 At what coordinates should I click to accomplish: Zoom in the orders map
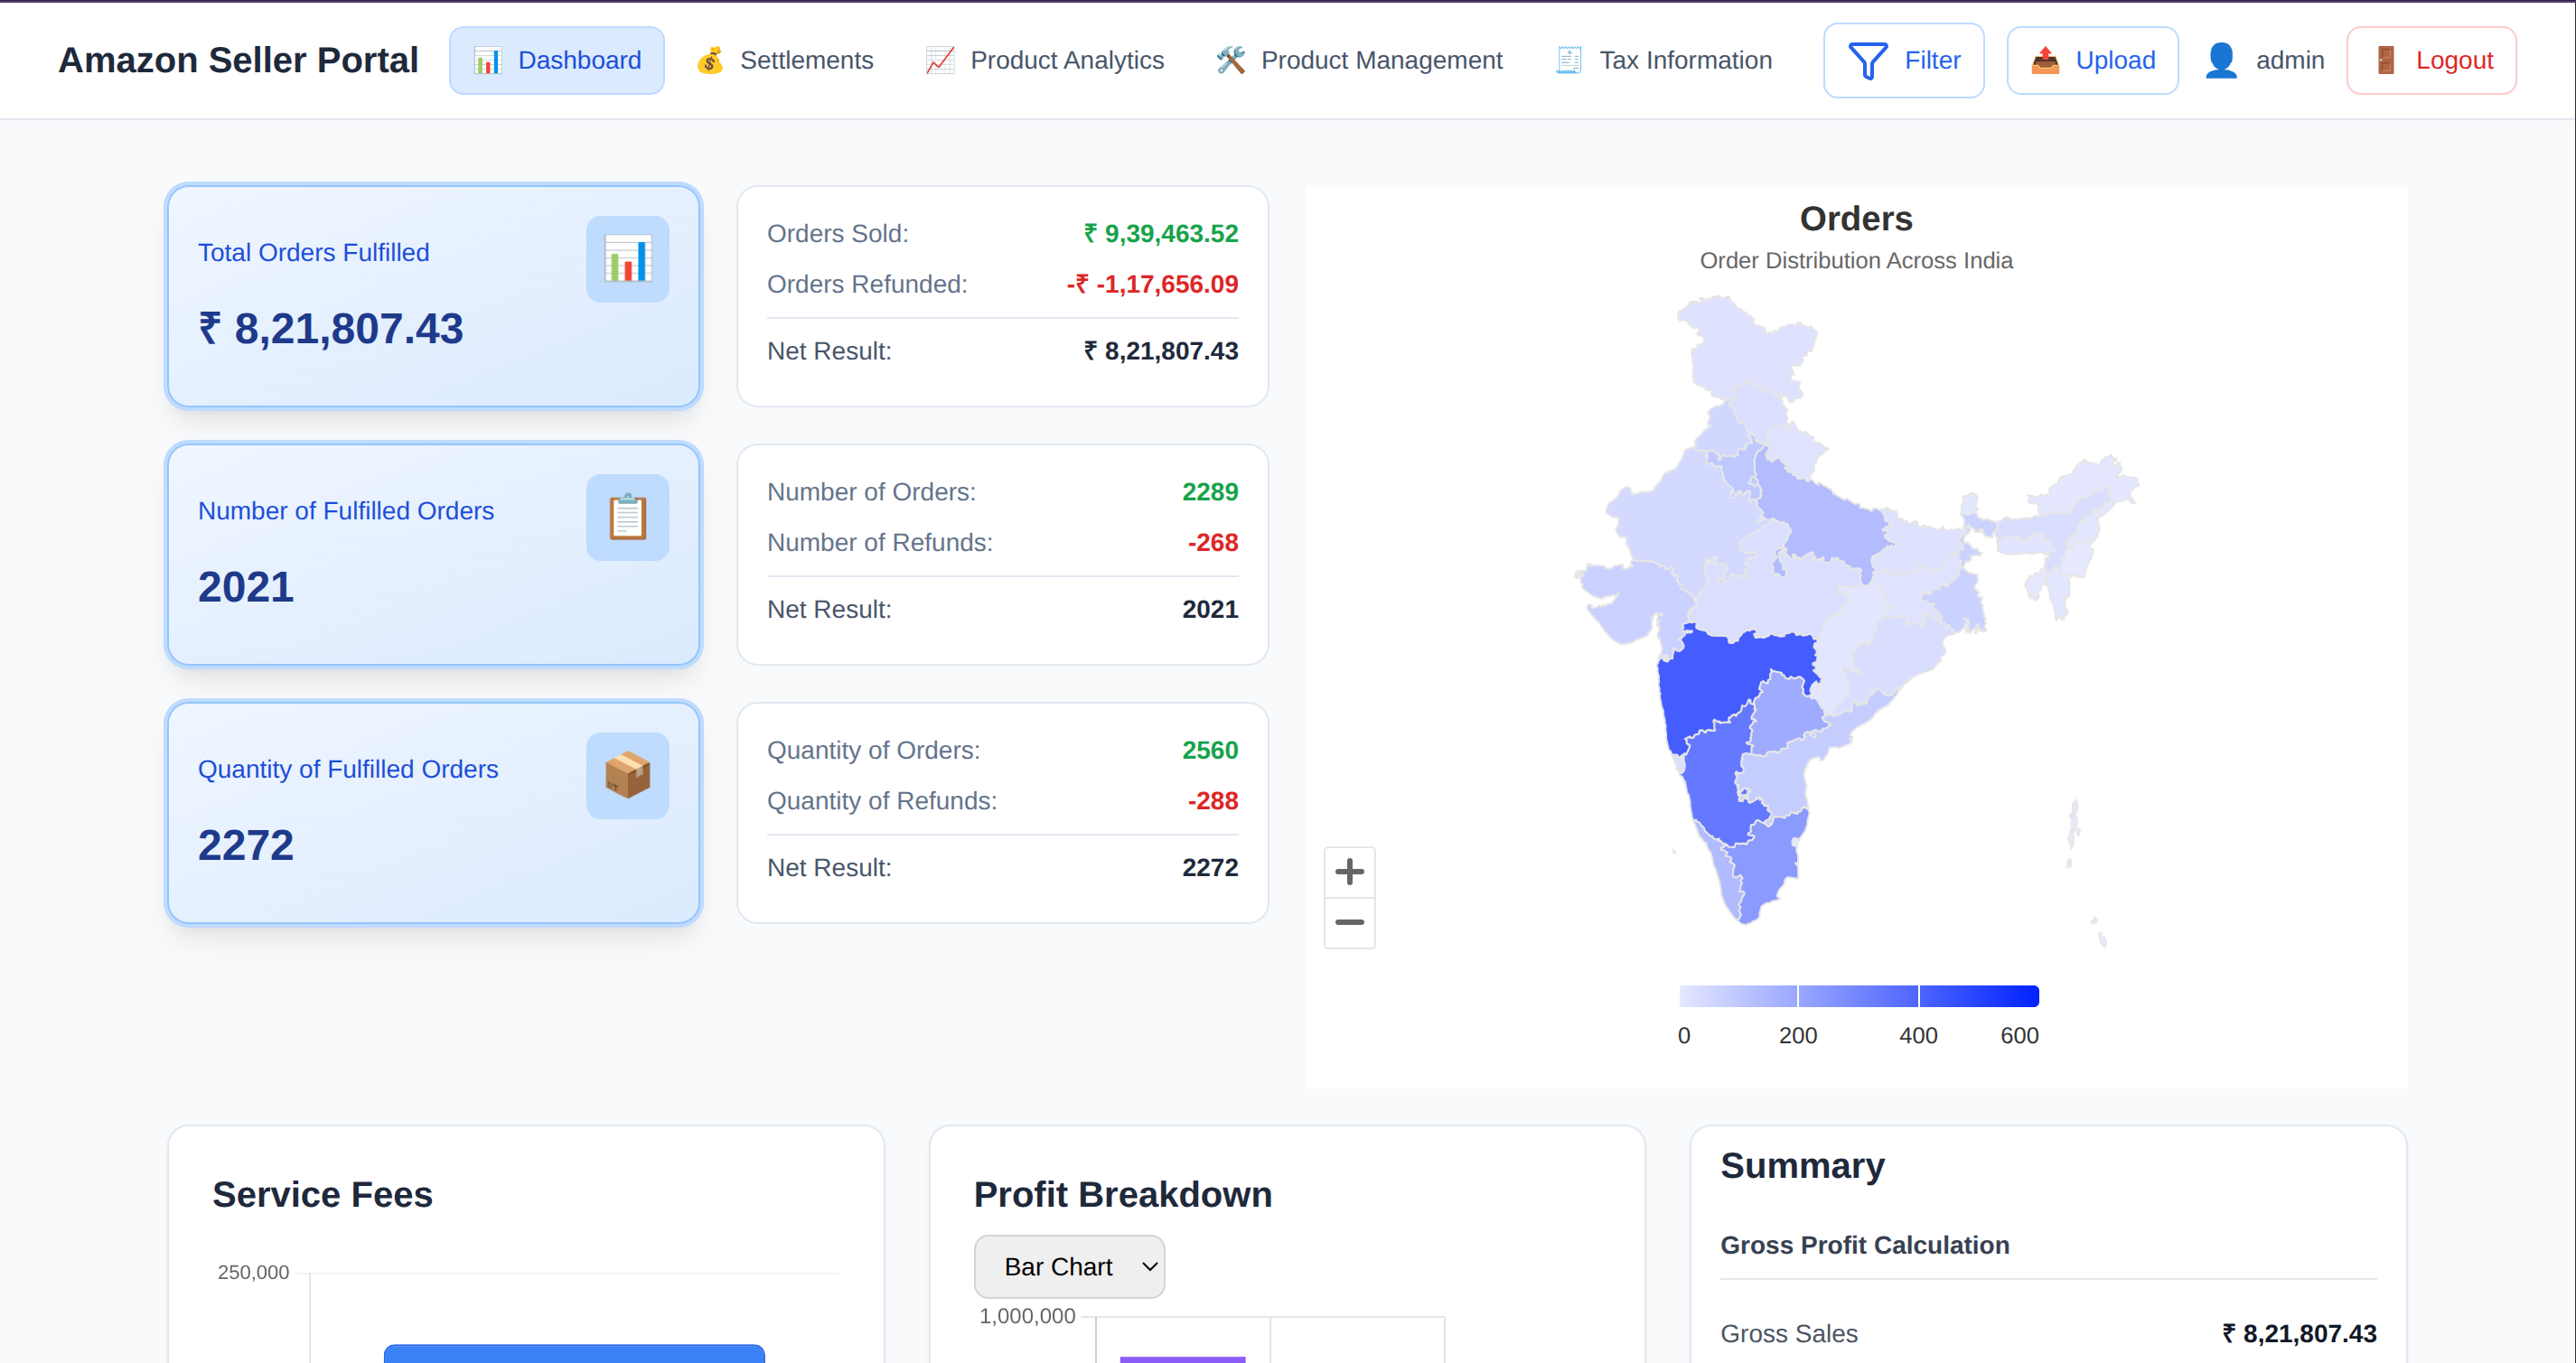pyautogui.click(x=1349, y=871)
